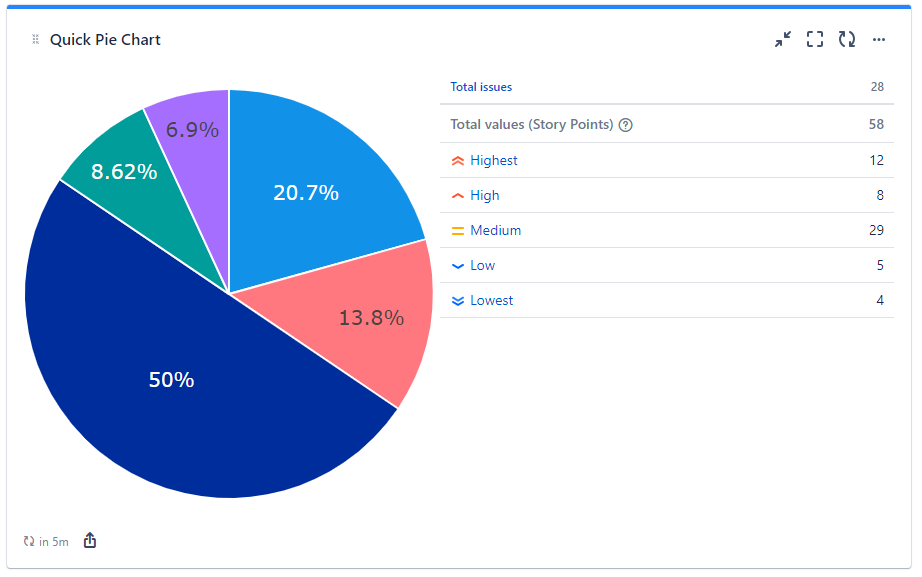The image size is (922, 577).
Task: Open the Medium priority link
Action: point(495,230)
